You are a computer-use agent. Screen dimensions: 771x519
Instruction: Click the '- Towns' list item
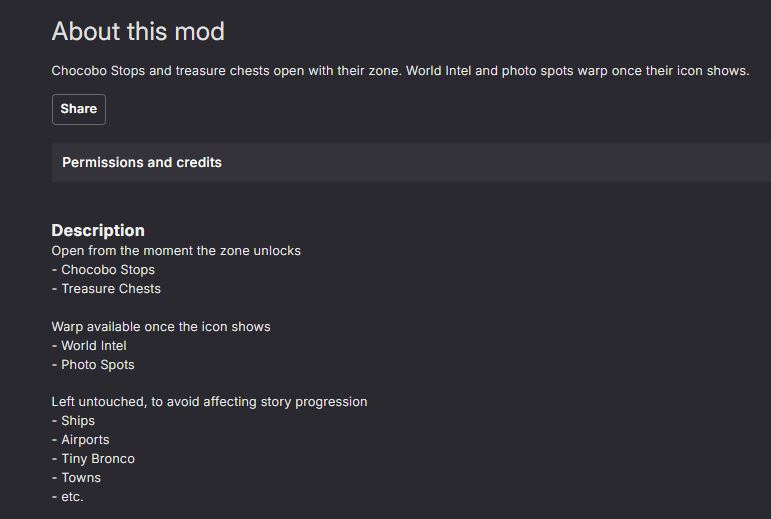[x=76, y=478]
